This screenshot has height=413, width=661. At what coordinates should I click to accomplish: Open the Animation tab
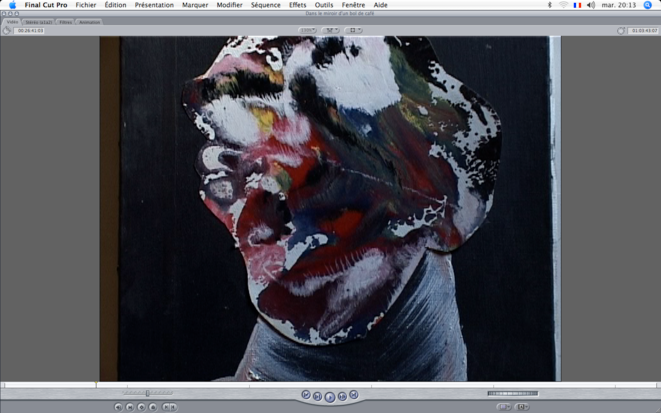point(89,22)
